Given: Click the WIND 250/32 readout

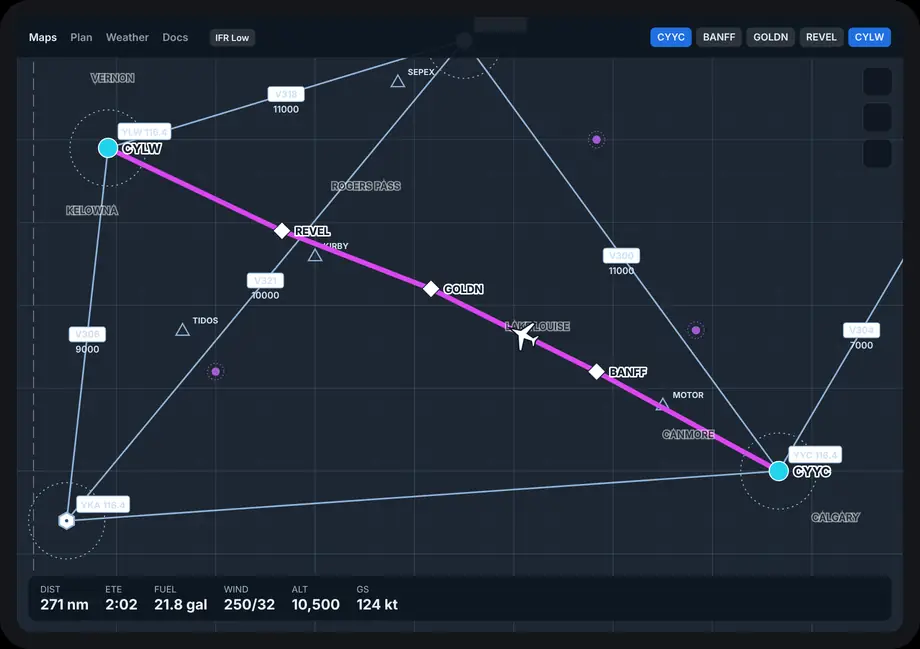Looking at the screenshot, I should pos(249,598).
